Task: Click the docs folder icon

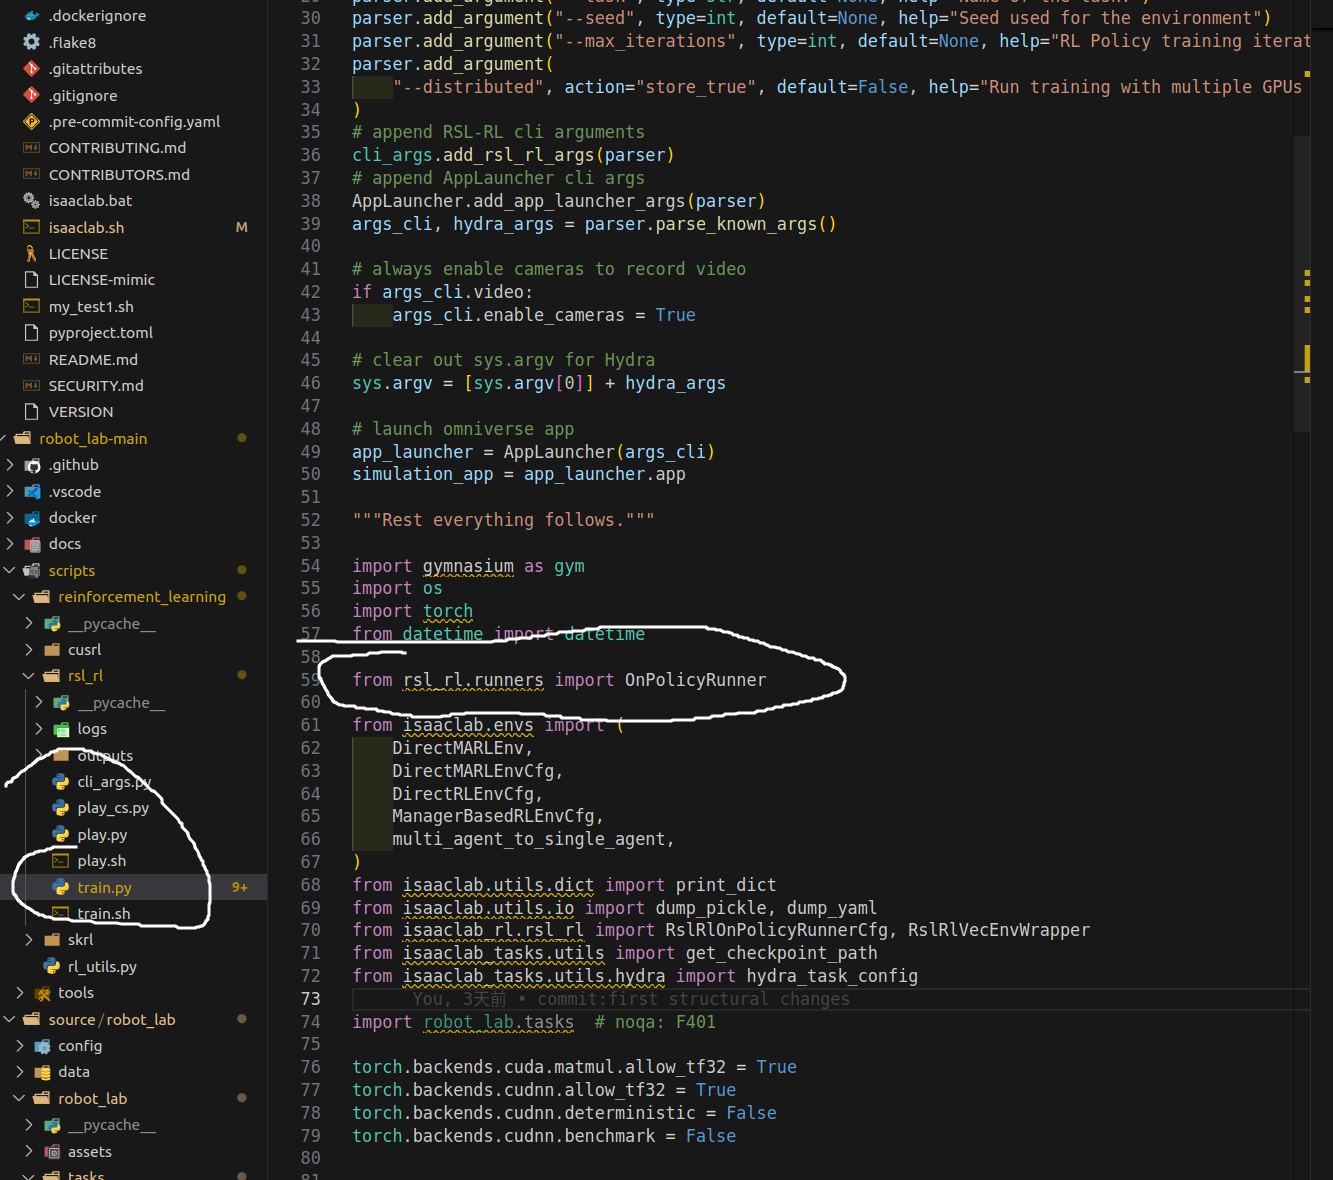Action: click(x=32, y=544)
